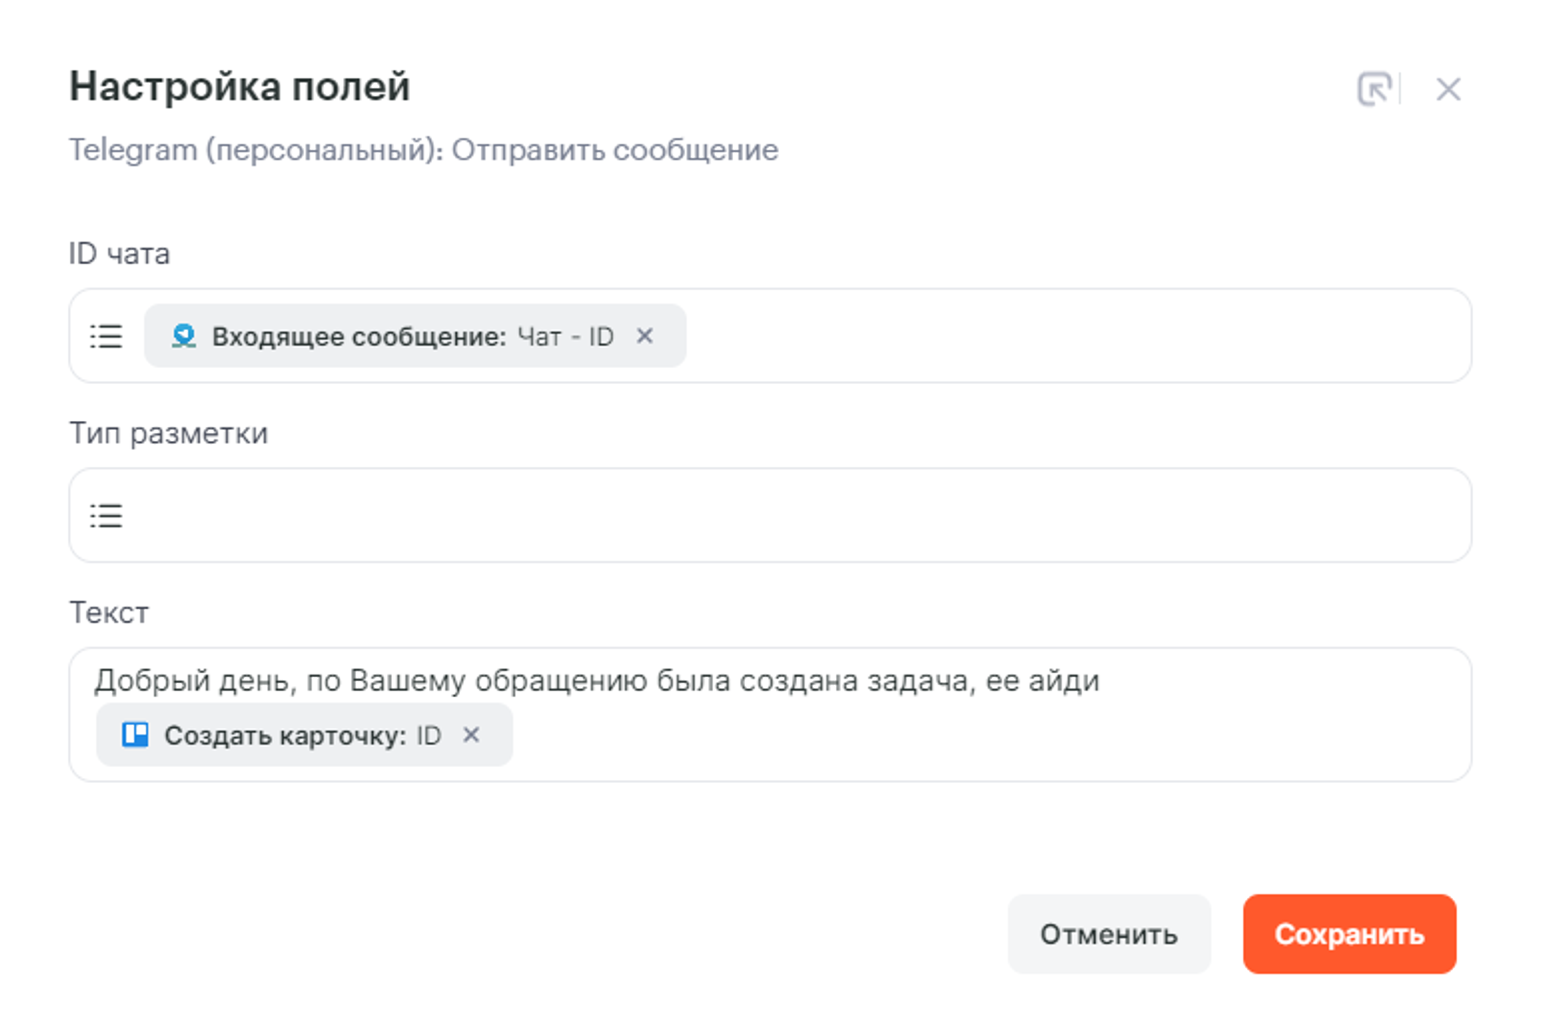This screenshot has width=1550, height=1035.
Task: Click the Тип разметки label
Action: (168, 433)
